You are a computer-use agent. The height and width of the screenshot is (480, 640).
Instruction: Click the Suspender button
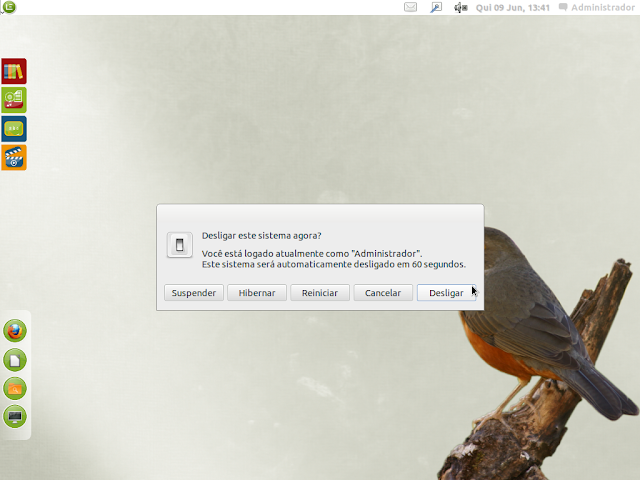point(194,293)
